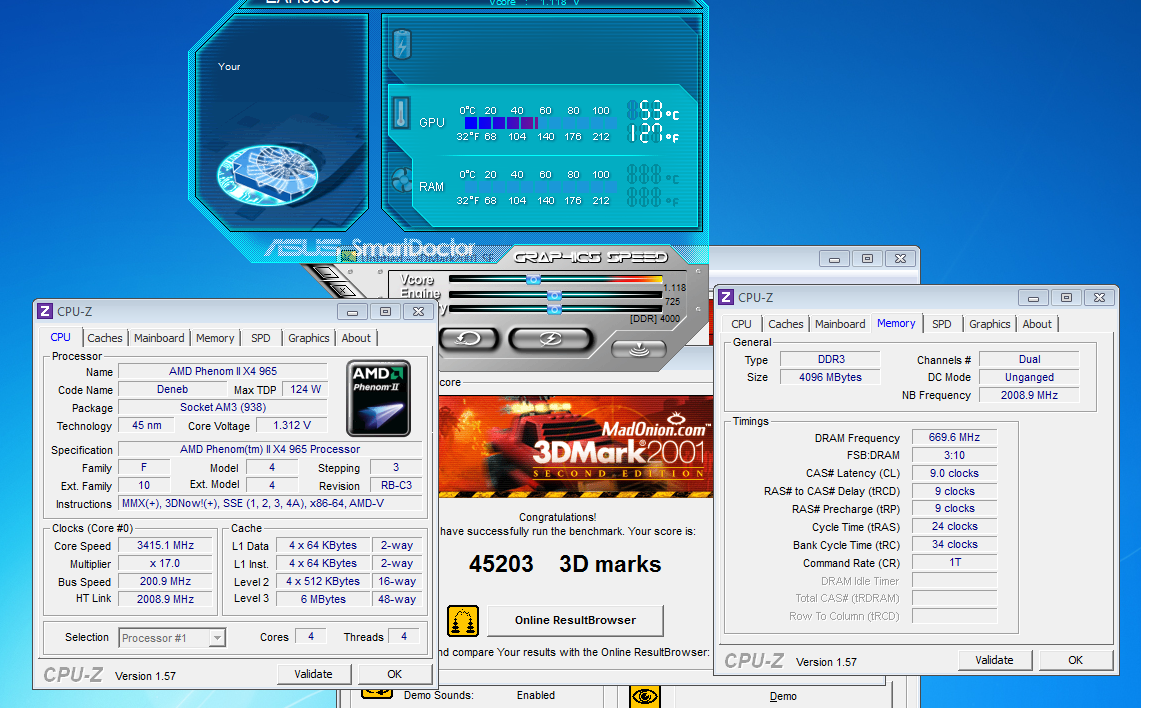Click the Code Name value Deneb
Viewport: 1152px width, 708px height.
173,390
